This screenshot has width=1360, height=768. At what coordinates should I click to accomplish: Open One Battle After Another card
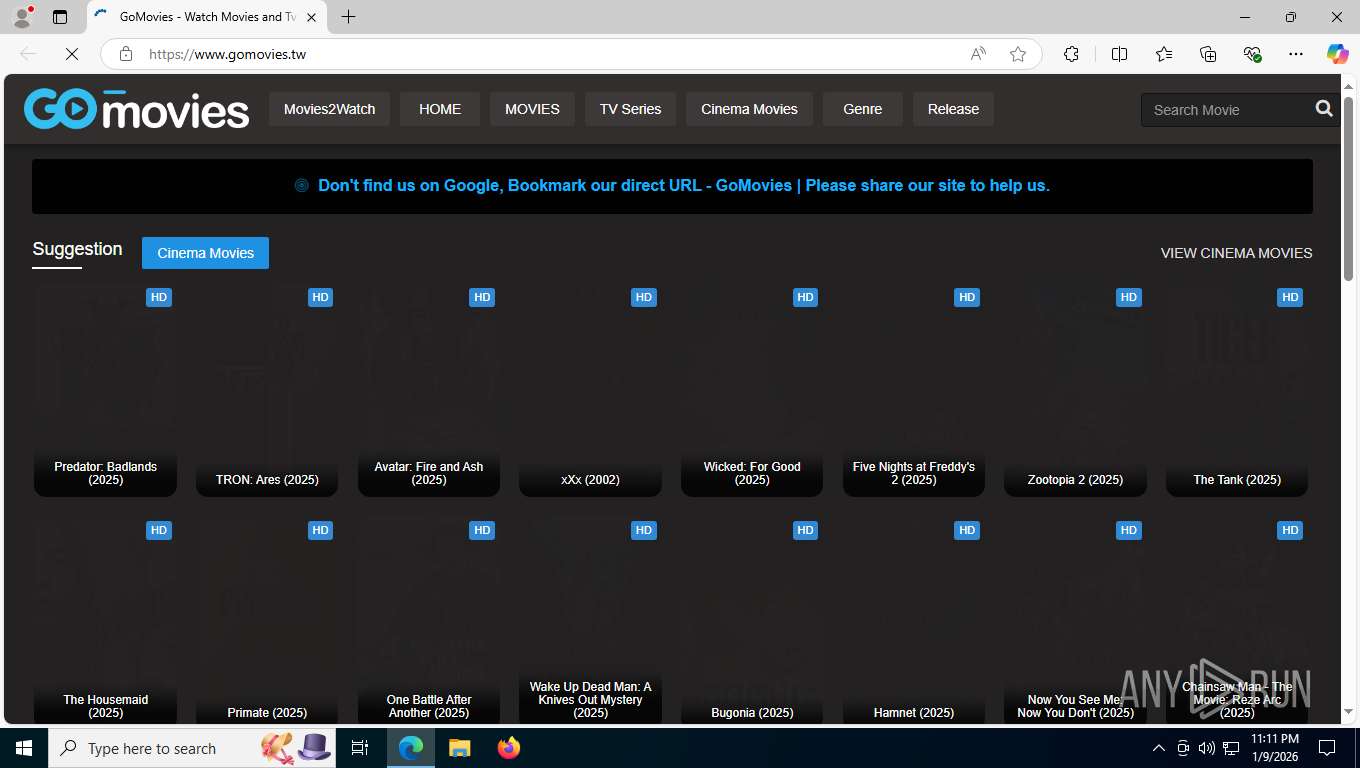pos(429,620)
